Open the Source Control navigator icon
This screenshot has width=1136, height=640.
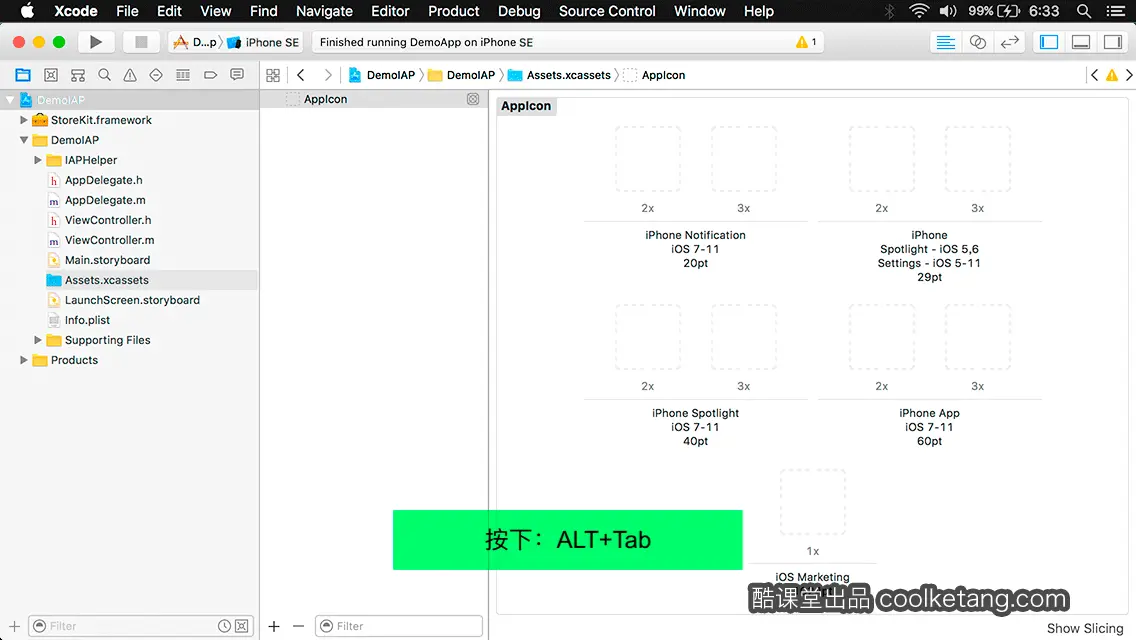pos(51,75)
